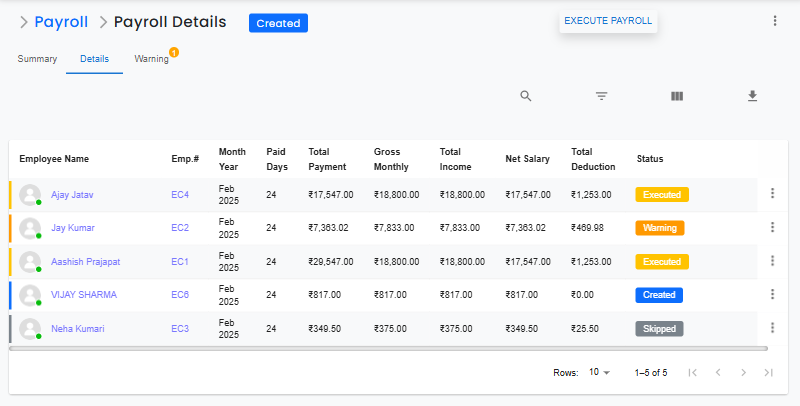This screenshot has width=800, height=406.
Task: Sort by the Net Salary column header
Action: pos(527,158)
